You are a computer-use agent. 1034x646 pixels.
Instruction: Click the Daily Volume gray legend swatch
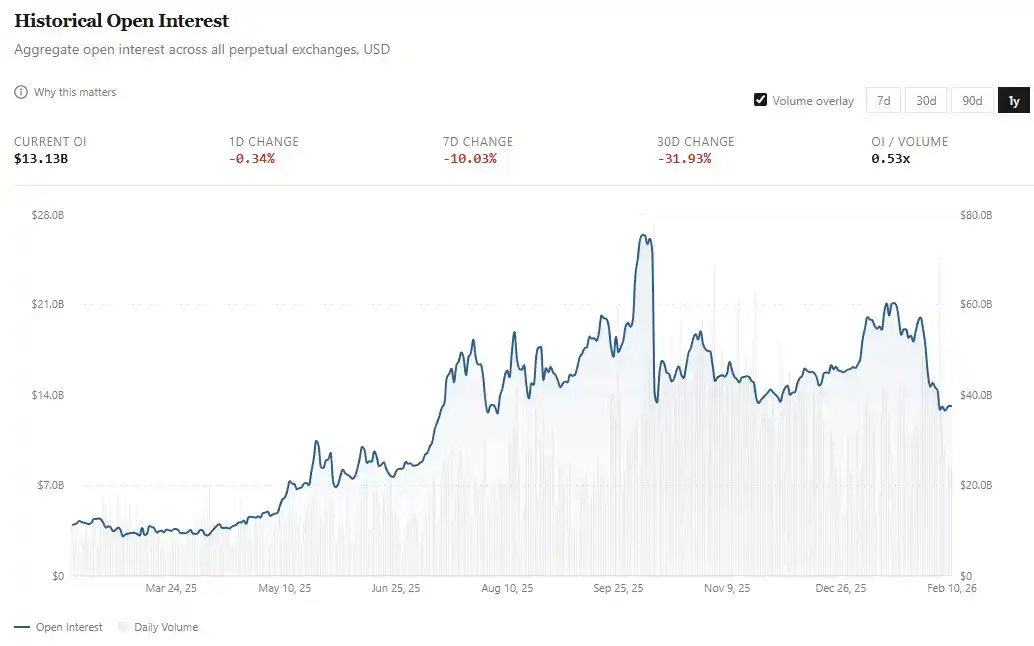click(124, 627)
